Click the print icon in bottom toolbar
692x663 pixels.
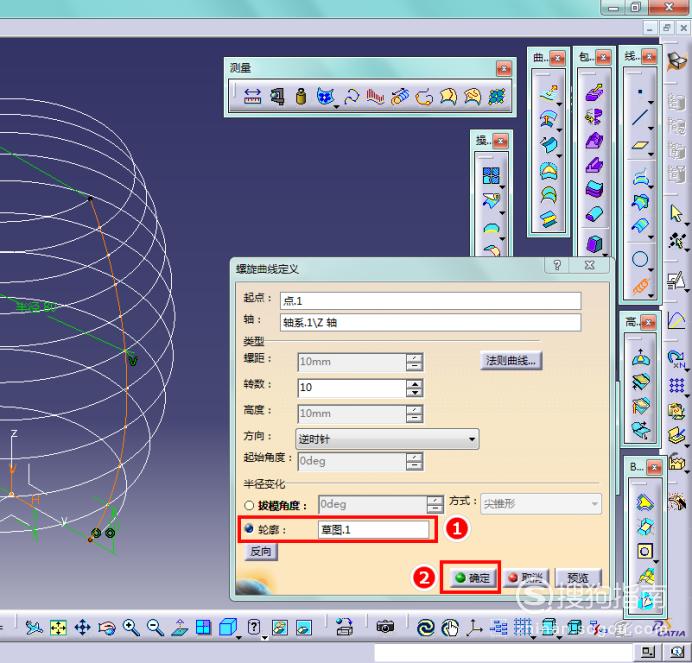(x=344, y=627)
